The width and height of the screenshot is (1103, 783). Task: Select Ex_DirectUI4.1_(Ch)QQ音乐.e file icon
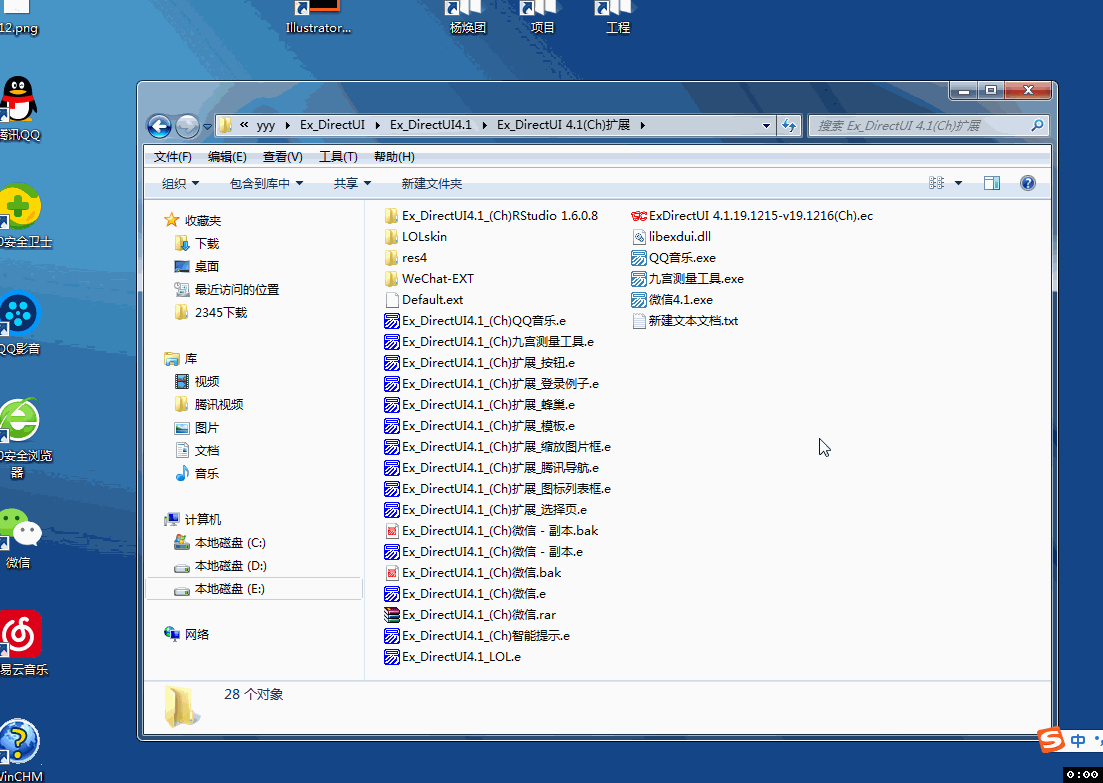[x=392, y=321]
